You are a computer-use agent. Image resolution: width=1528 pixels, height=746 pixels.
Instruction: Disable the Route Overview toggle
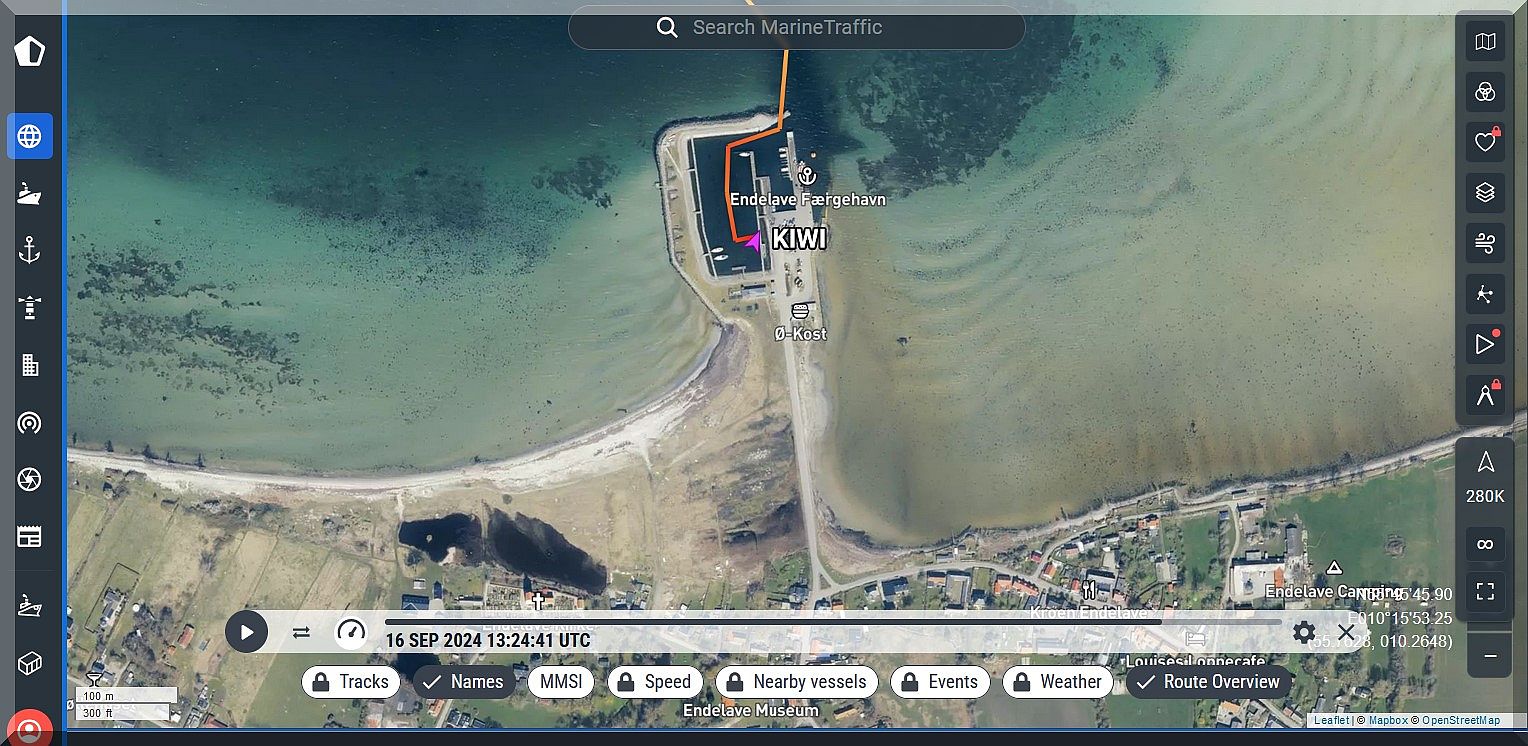1208,682
